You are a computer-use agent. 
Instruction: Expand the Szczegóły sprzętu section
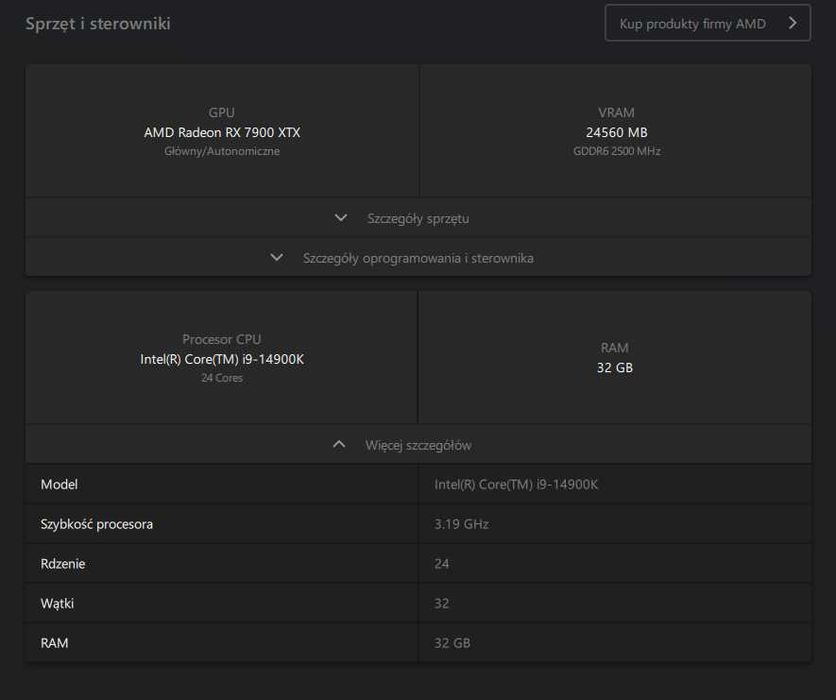[418, 218]
